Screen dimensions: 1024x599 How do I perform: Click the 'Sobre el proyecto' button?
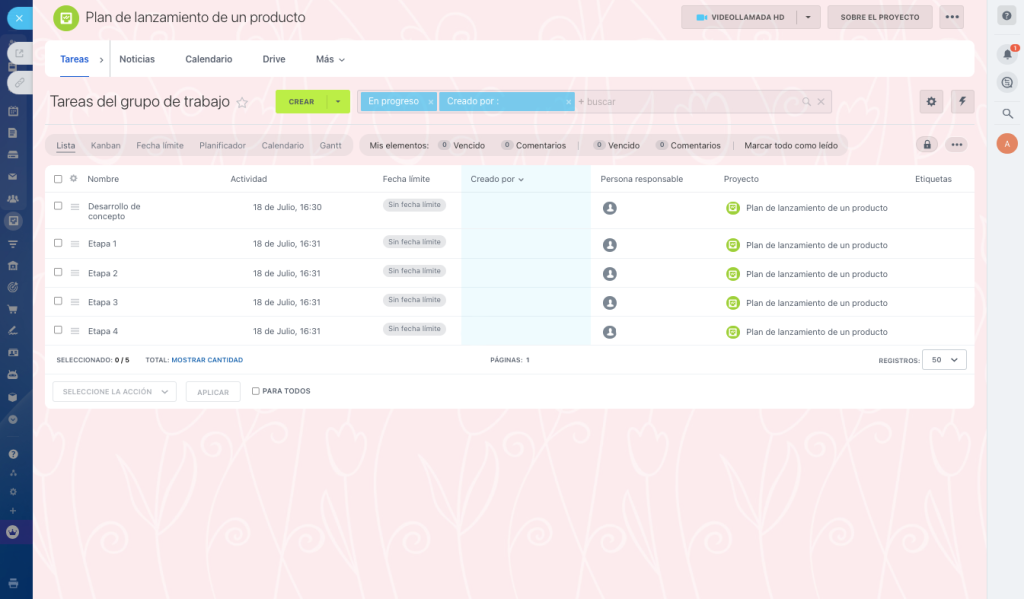click(x=879, y=17)
